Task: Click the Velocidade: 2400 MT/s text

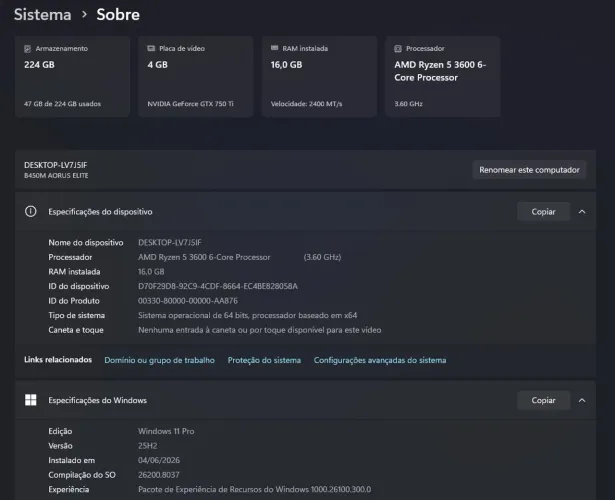Action: (306, 104)
